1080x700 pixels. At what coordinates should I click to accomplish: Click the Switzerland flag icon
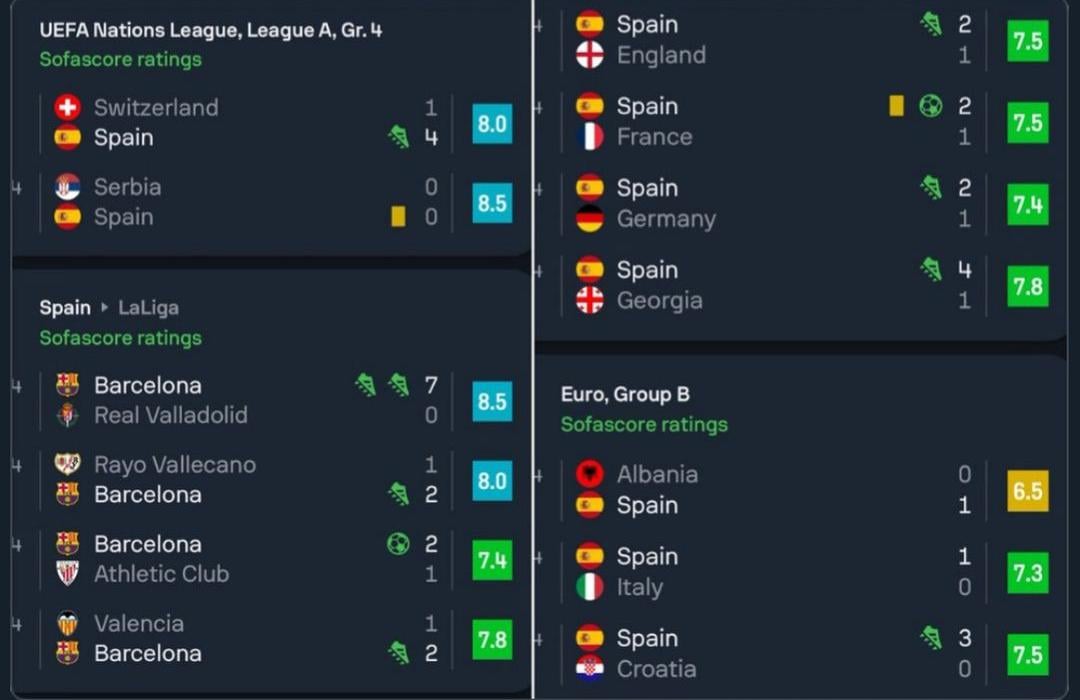click(67, 107)
